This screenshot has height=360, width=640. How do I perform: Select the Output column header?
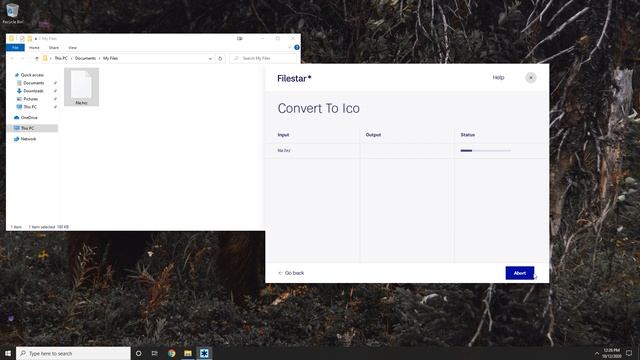(373, 135)
